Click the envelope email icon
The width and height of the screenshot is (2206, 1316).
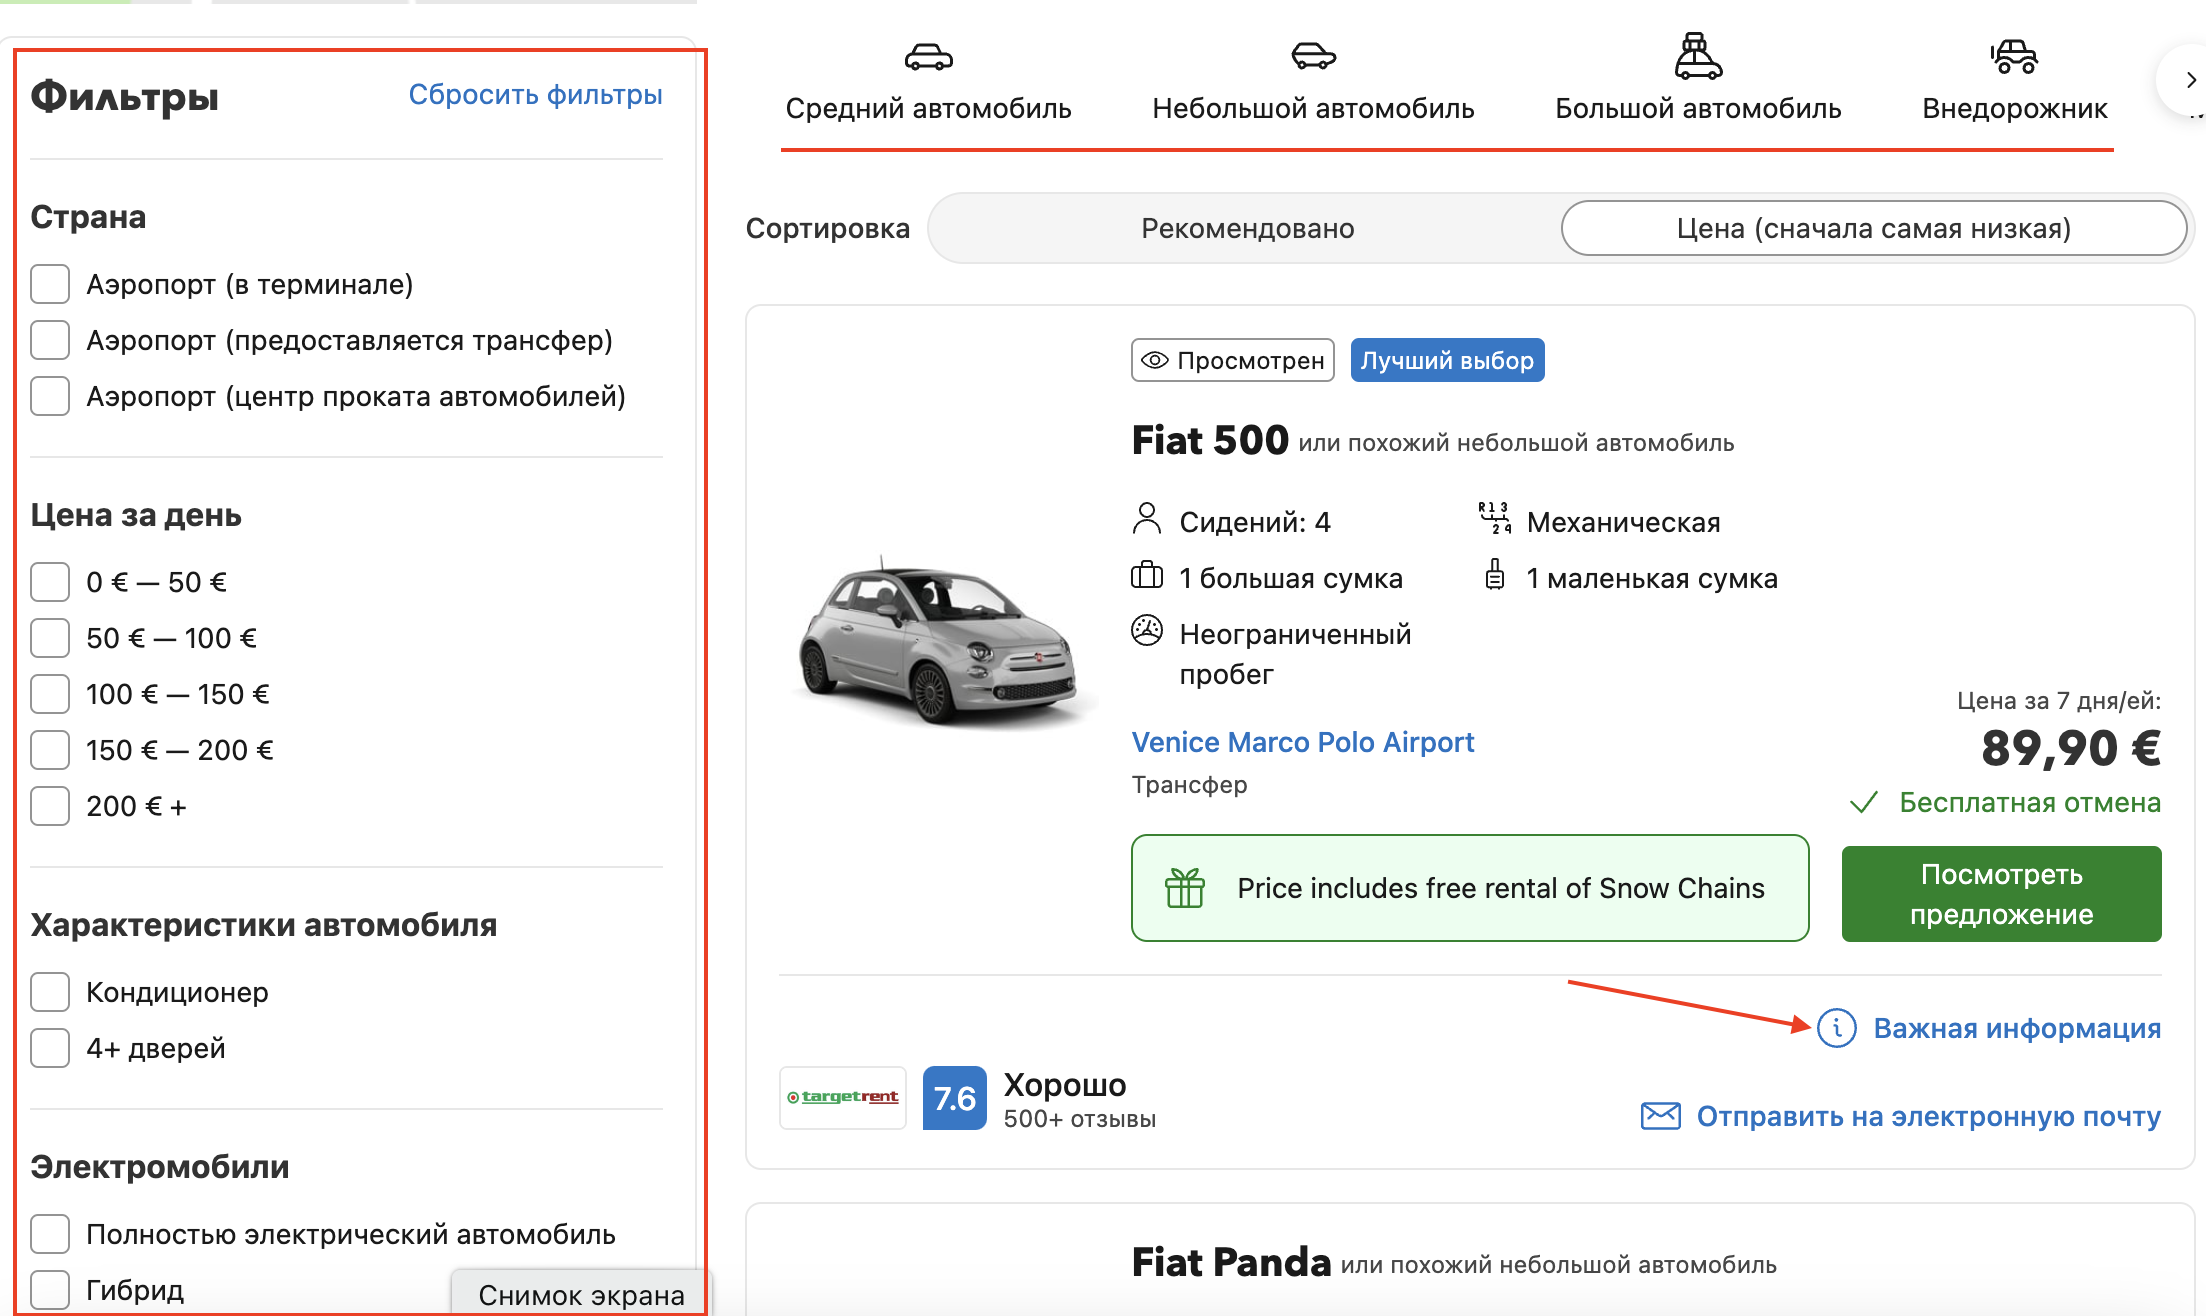(x=1661, y=1116)
